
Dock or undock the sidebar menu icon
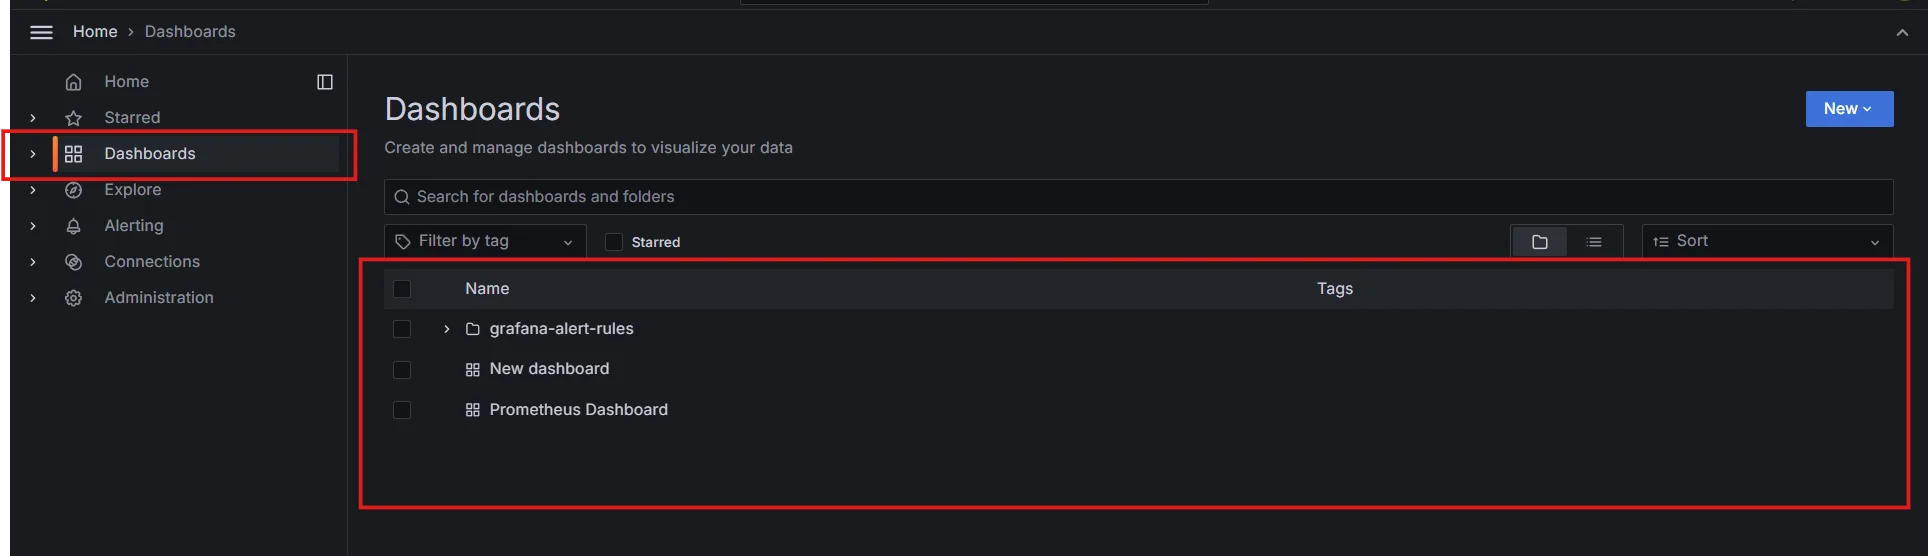[x=325, y=82]
